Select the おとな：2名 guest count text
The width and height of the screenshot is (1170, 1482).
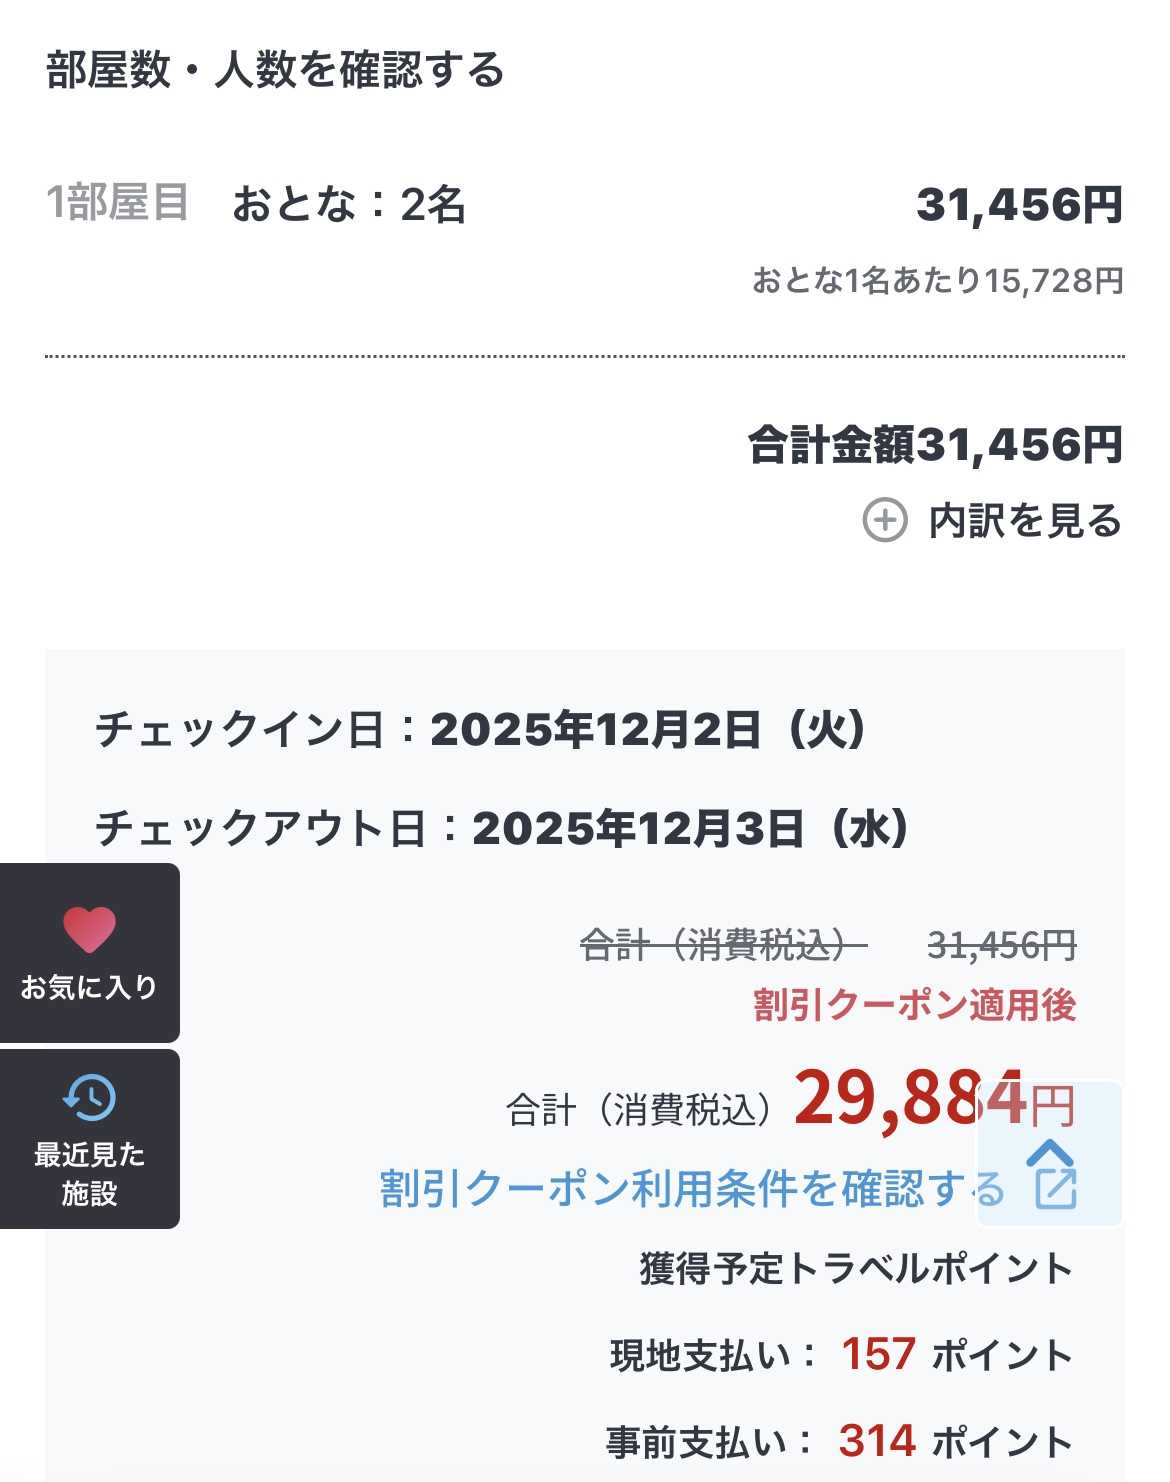349,205
